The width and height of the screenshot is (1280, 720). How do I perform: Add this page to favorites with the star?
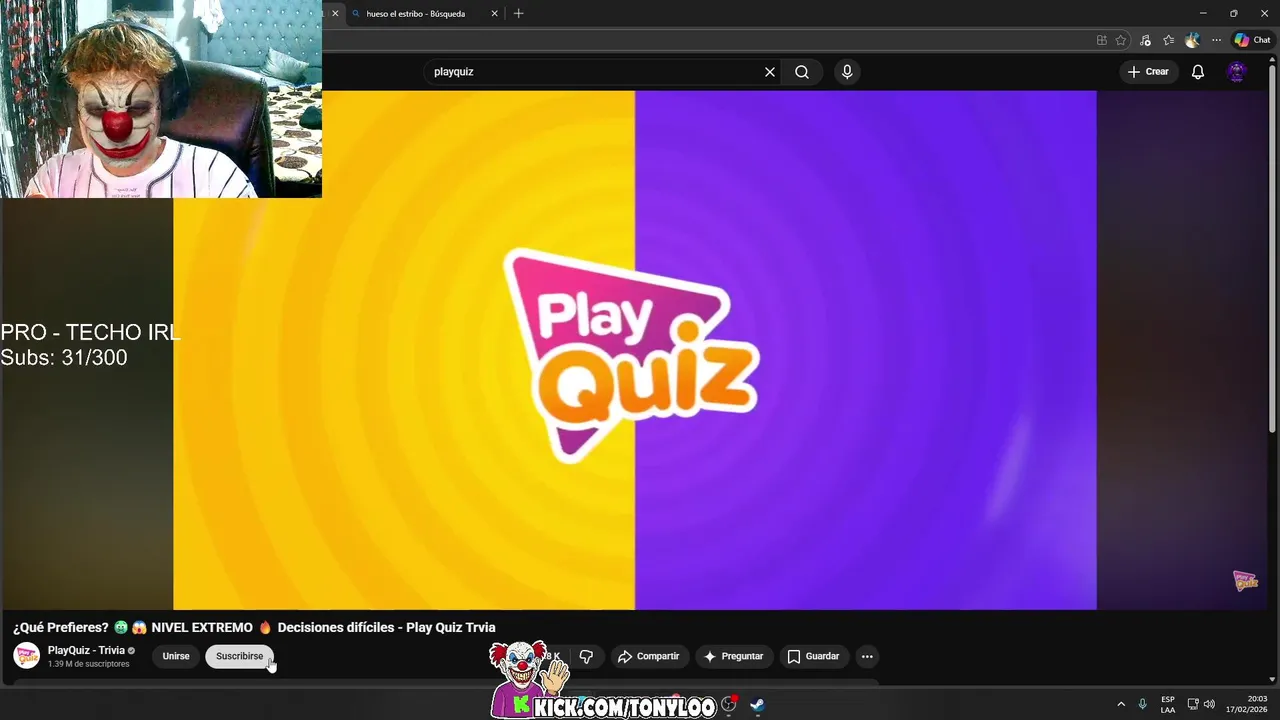tap(1121, 40)
